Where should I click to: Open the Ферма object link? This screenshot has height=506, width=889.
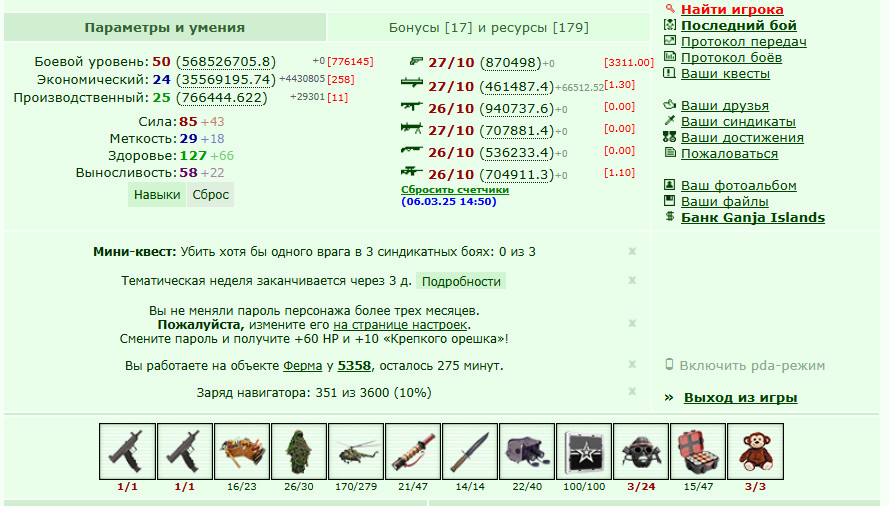pyautogui.click(x=302, y=366)
